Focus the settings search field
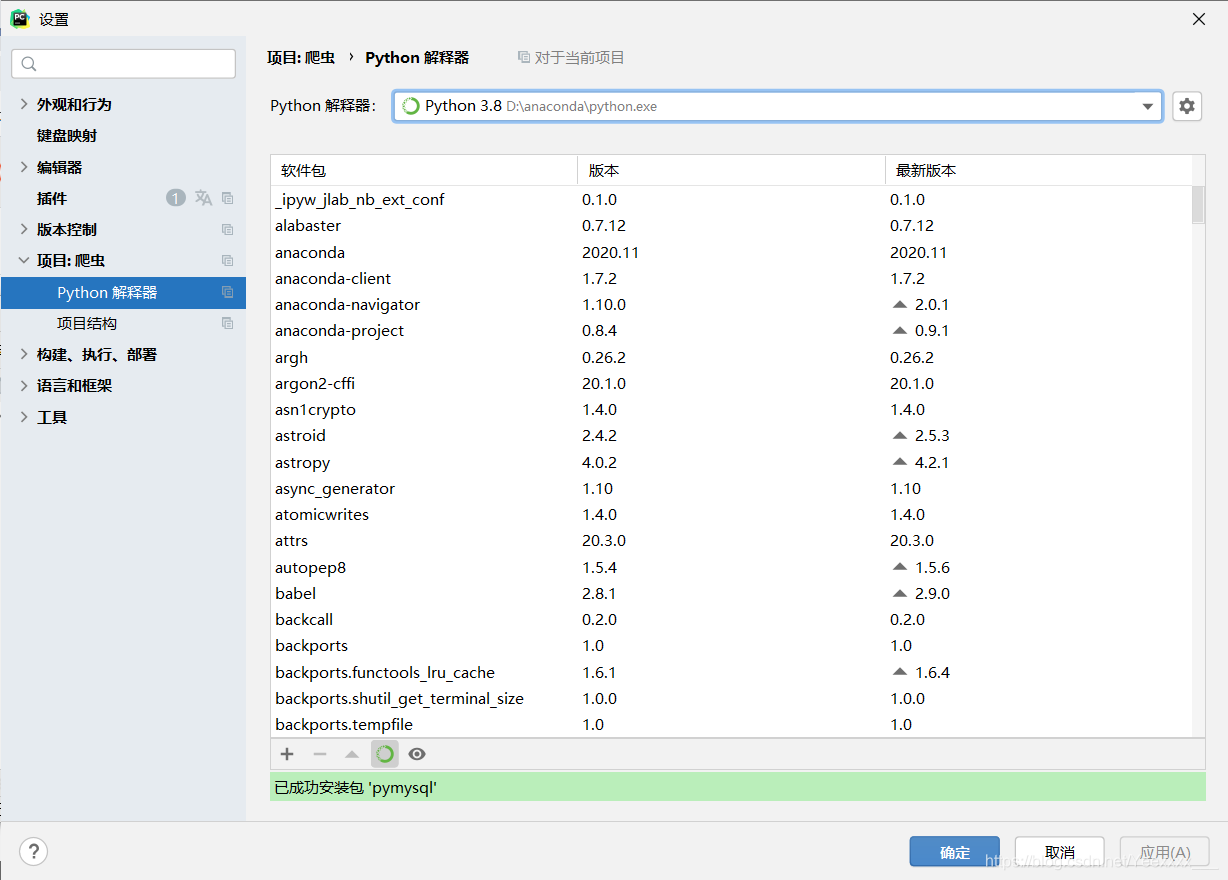Screen dimensions: 1228x880 (124, 64)
